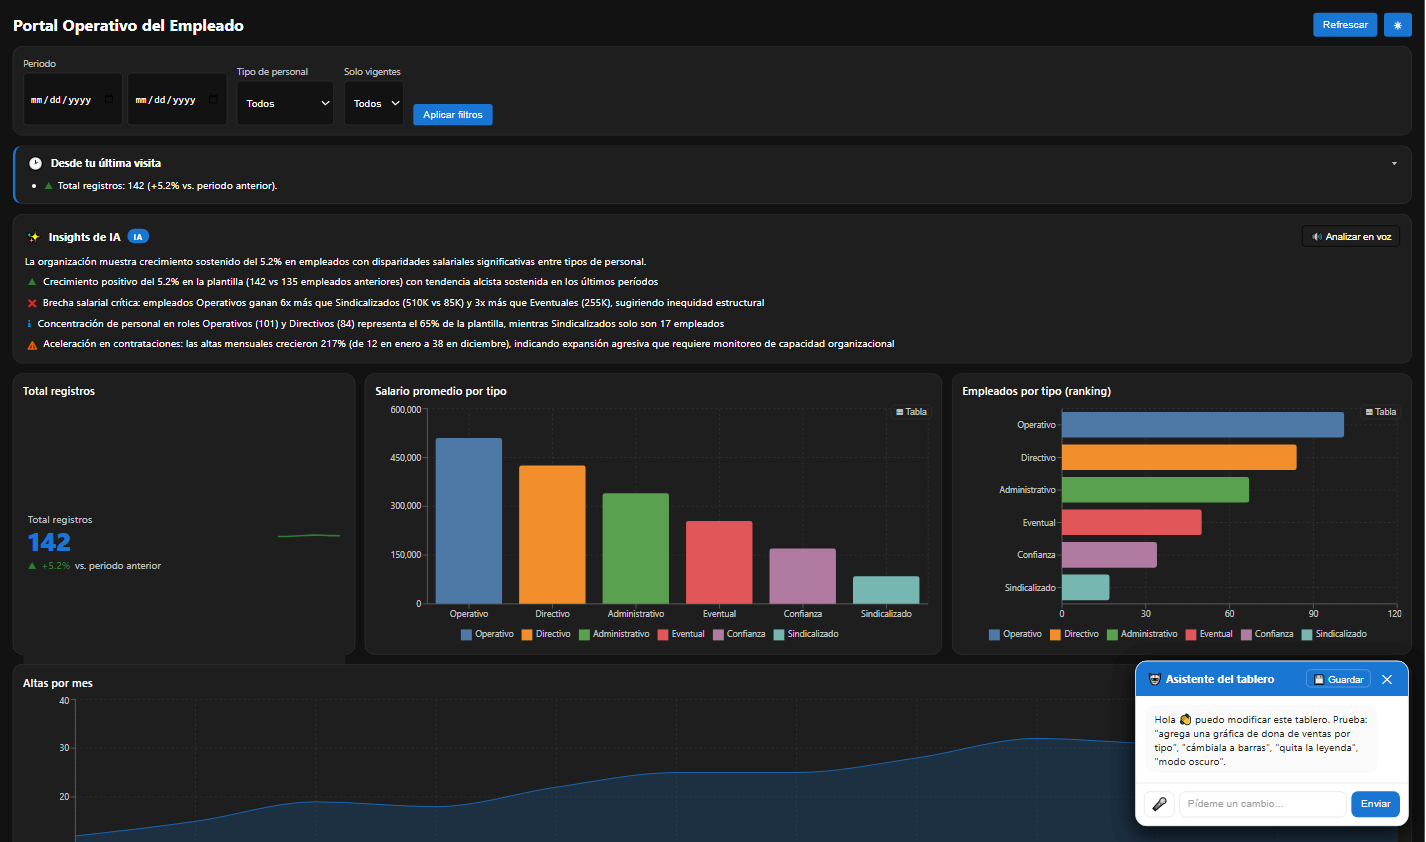This screenshot has height=842, width=1426.
Task: Click the green up arrow under the 142 value
Action: coord(32,566)
